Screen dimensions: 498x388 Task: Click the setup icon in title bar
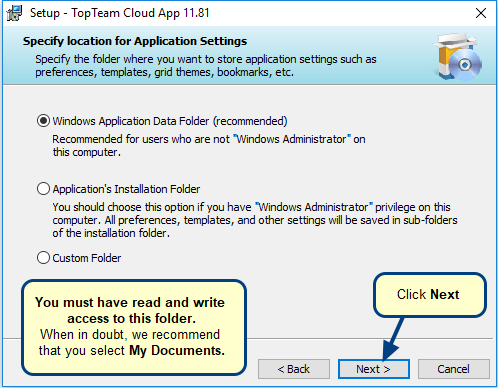tap(14, 13)
